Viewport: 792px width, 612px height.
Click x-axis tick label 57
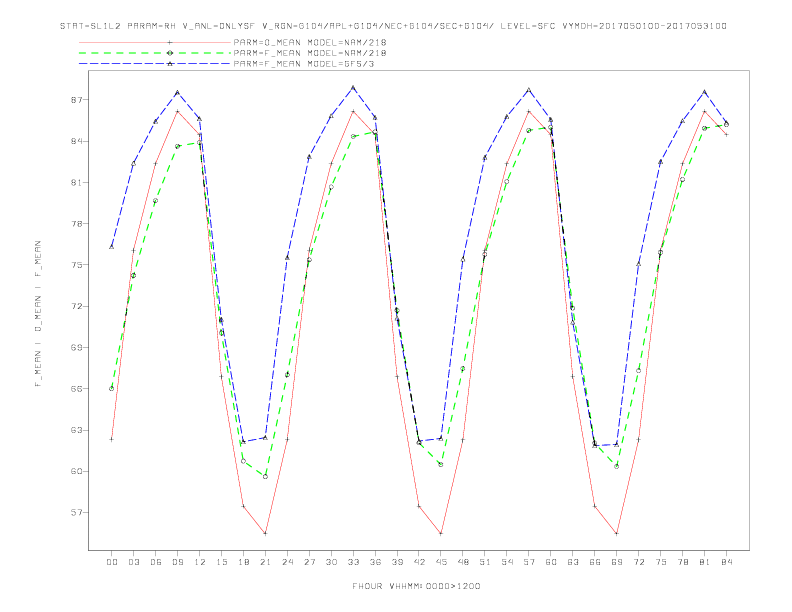[529, 562]
